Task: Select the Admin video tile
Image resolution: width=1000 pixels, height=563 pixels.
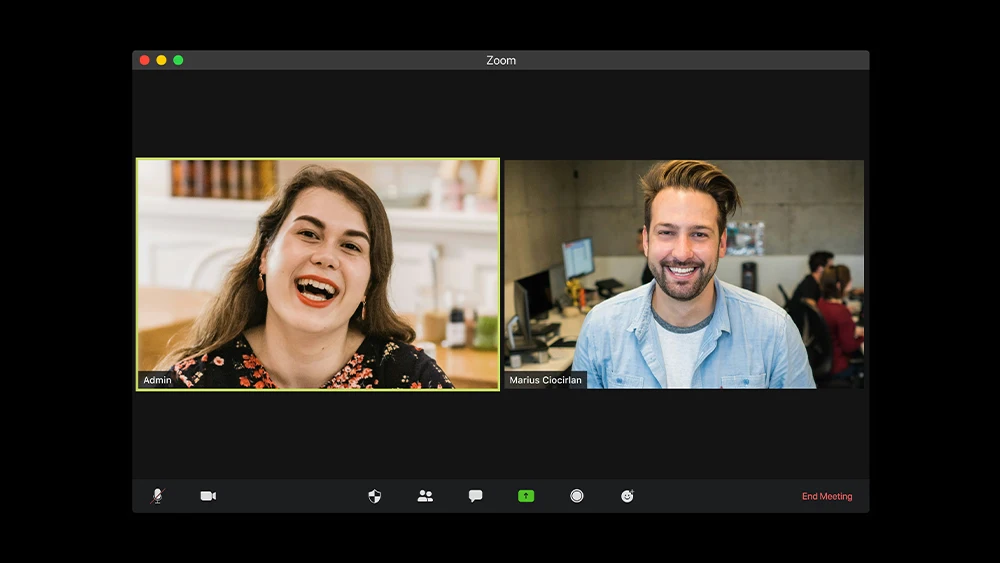Action: (318, 274)
